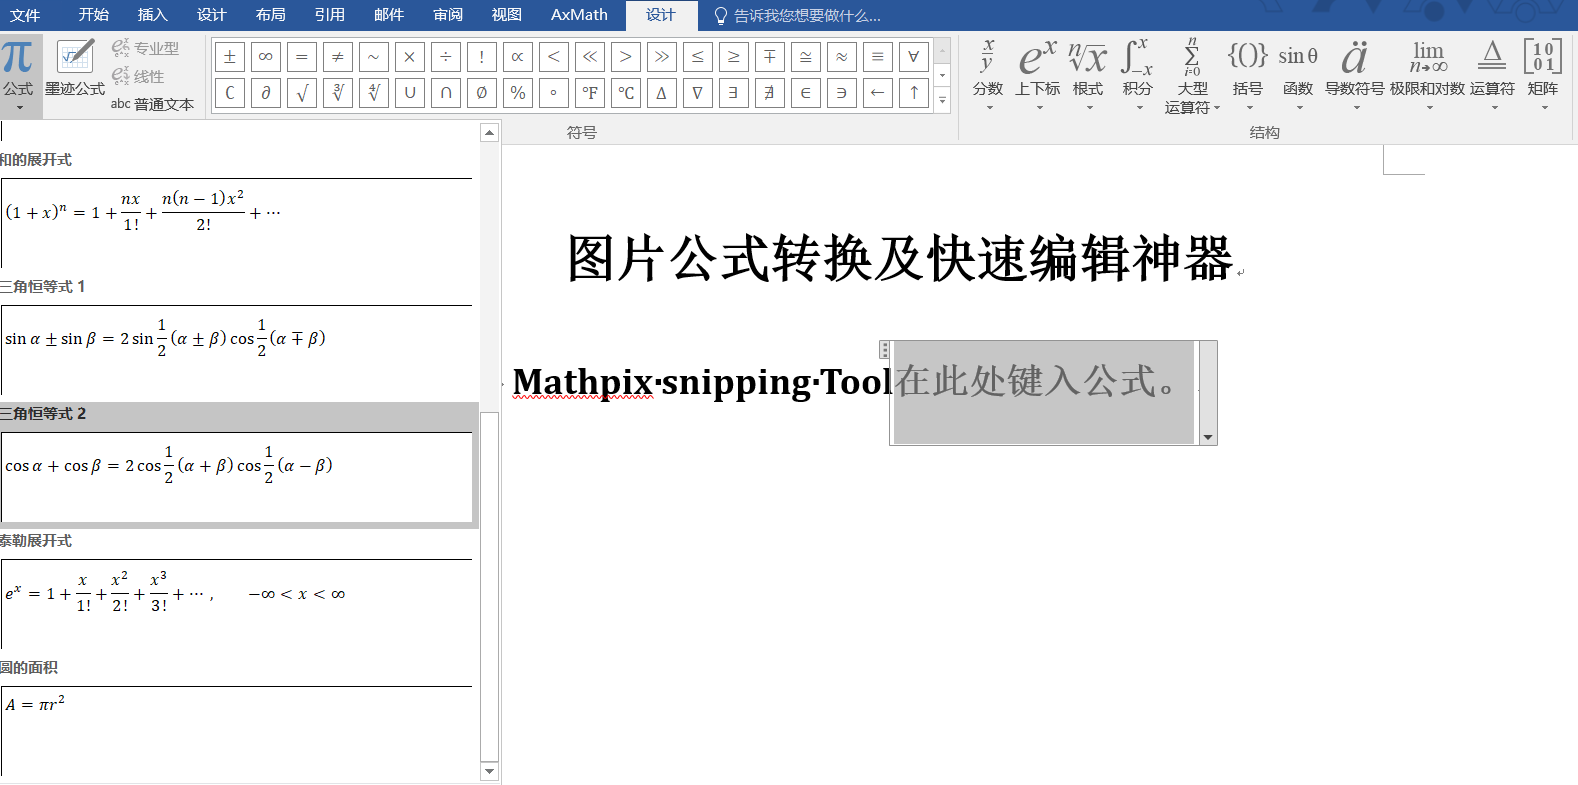The width and height of the screenshot is (1578, 785).
Task: Insert the degrees Celsius symbol
Action: click(626, 93)
